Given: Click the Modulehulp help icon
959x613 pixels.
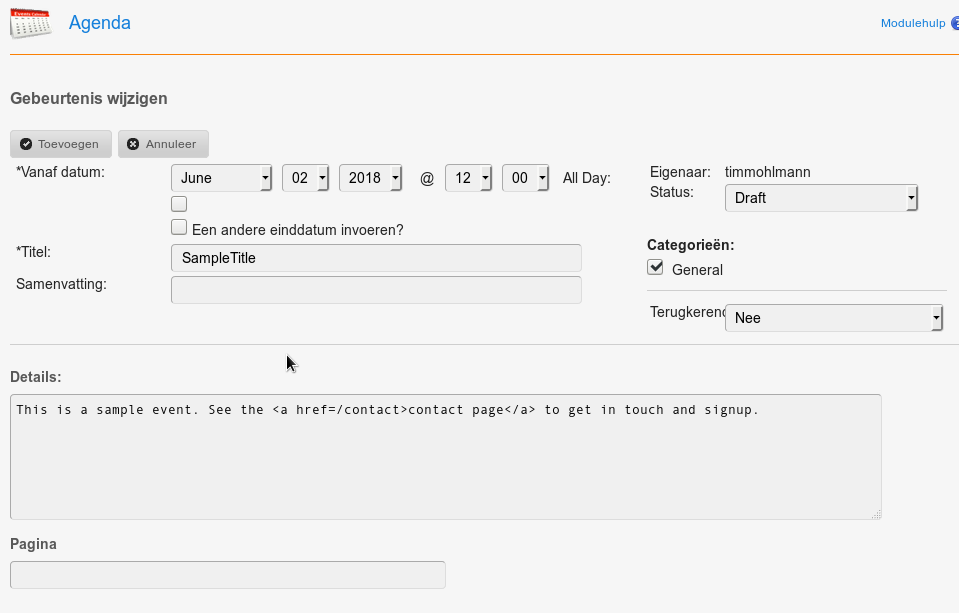Looking at the screenshot, I should (x=955, y=23).
